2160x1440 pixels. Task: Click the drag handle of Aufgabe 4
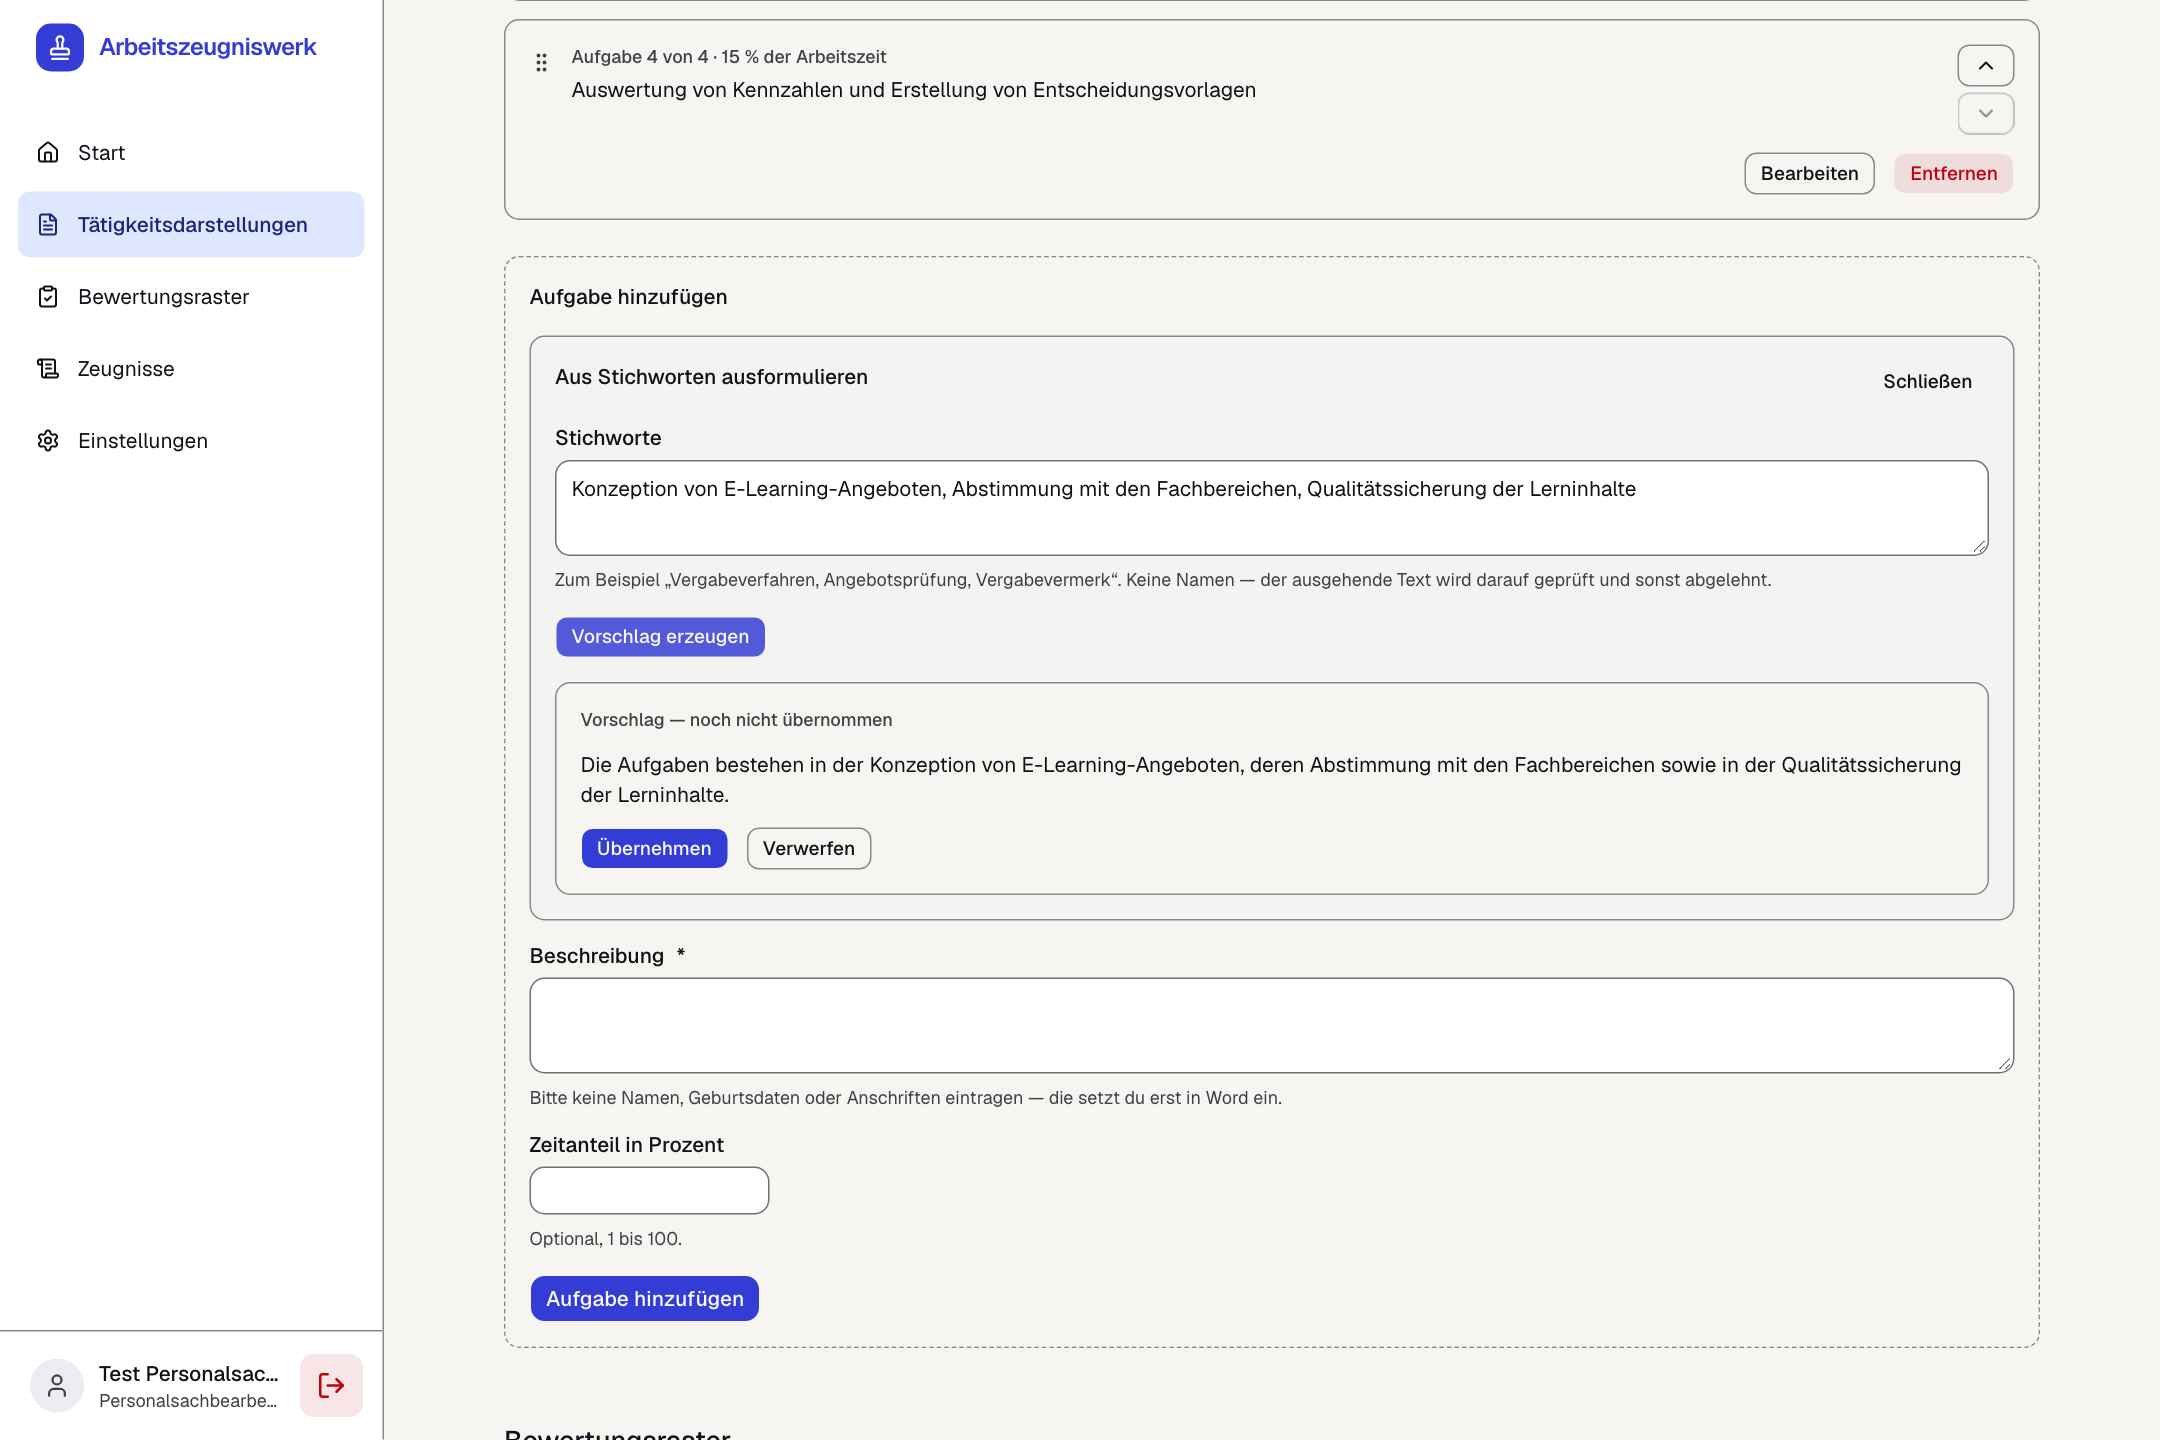point(541,62)
